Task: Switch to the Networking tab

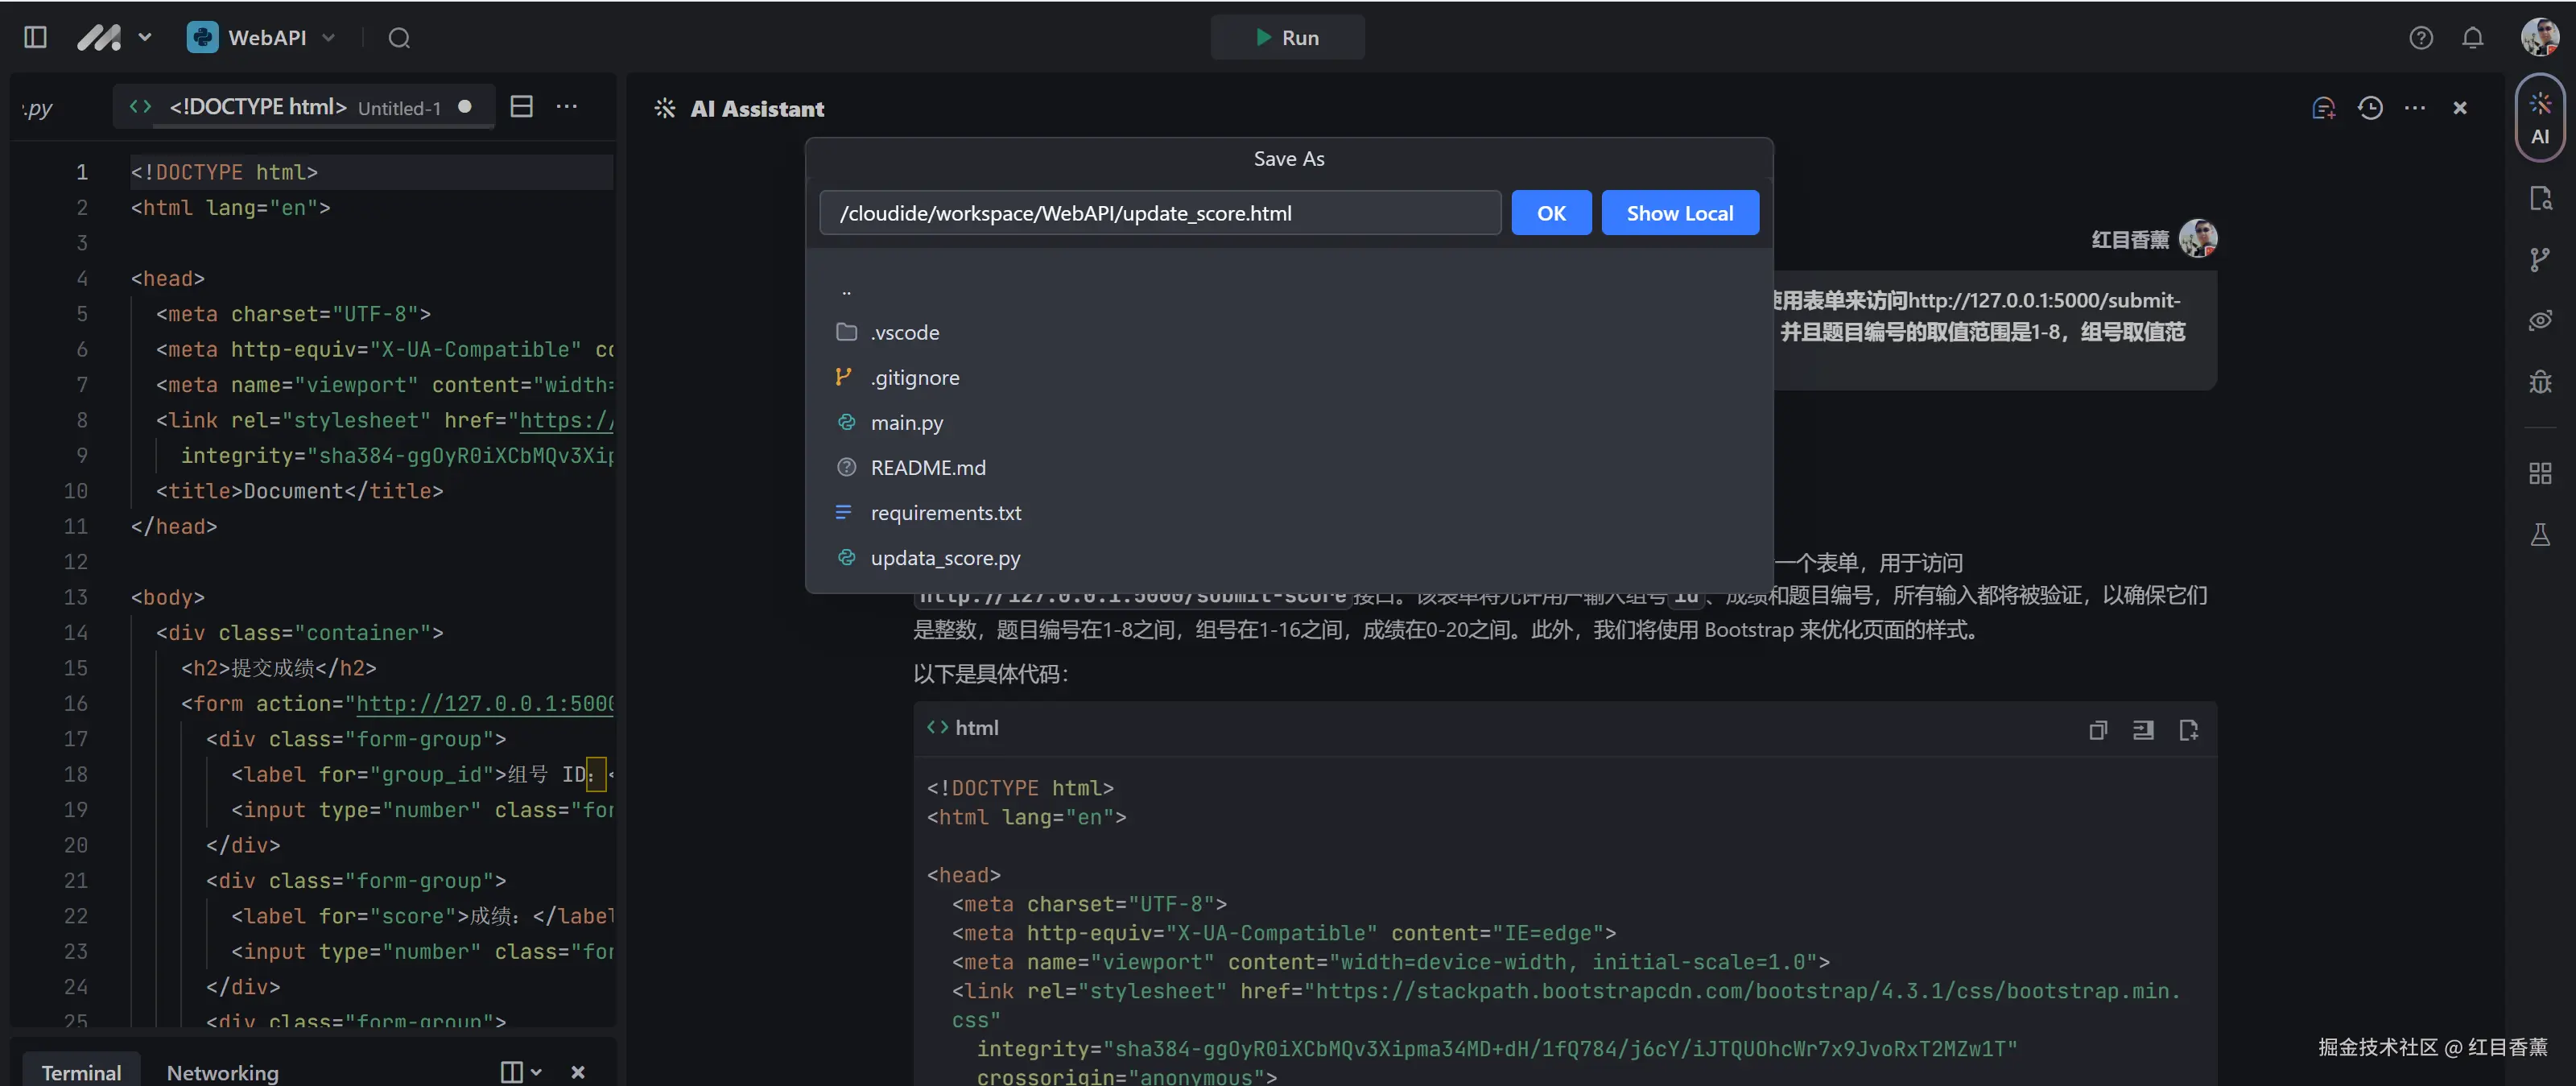Action: point(222,1072)
